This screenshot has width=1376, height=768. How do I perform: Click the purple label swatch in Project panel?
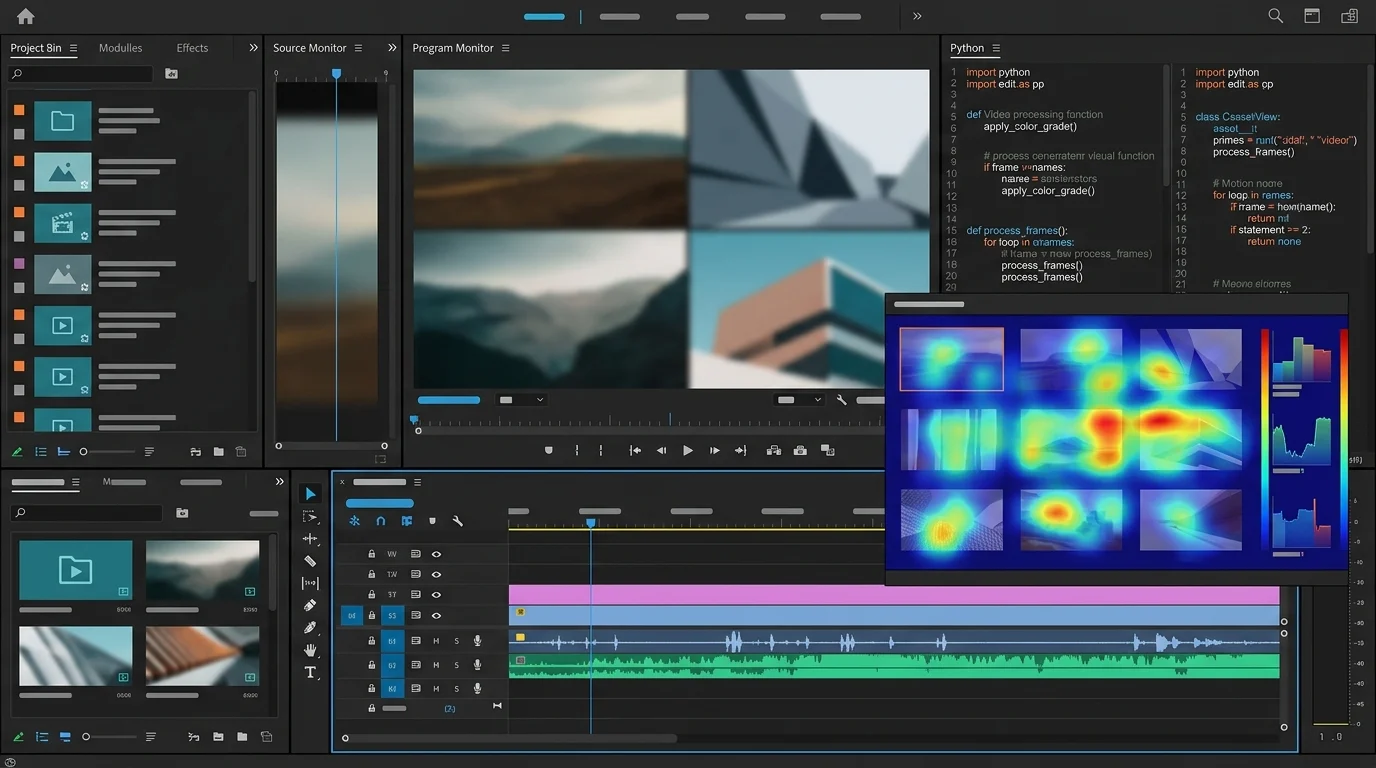pos(19,264)
